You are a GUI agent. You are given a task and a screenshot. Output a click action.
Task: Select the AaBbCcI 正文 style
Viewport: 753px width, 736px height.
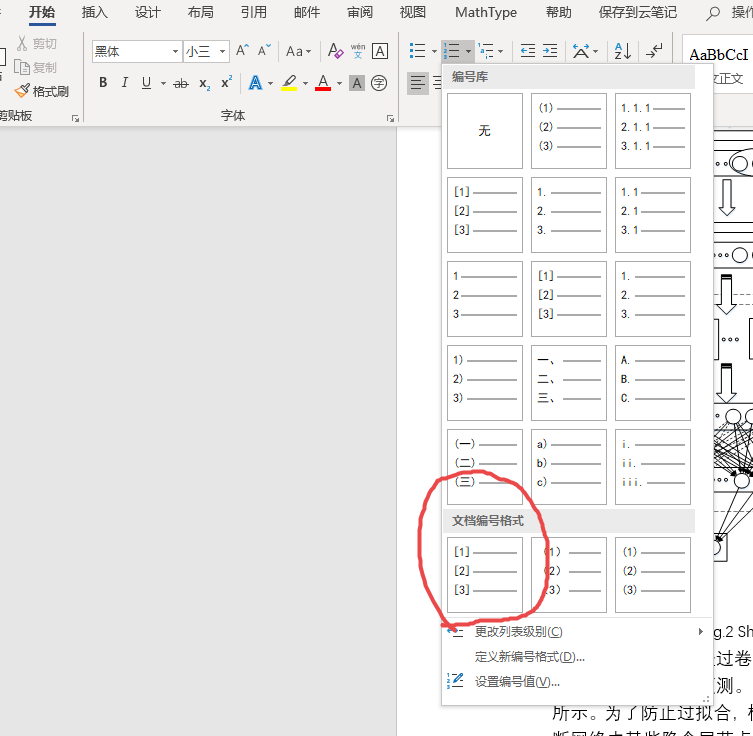click(718, 65)
